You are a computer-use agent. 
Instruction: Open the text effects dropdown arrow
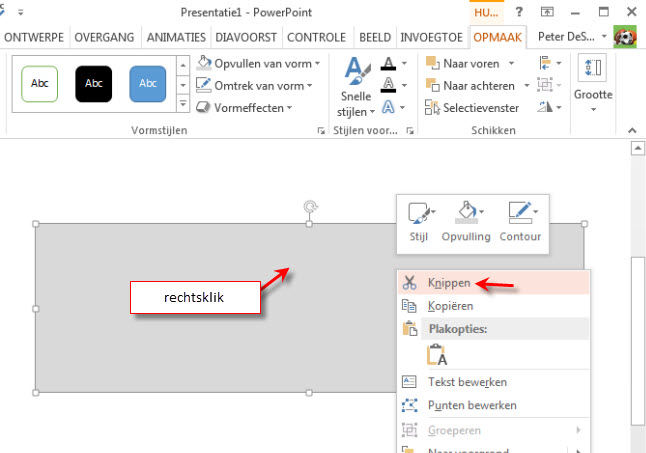click(x=403, y=107)
